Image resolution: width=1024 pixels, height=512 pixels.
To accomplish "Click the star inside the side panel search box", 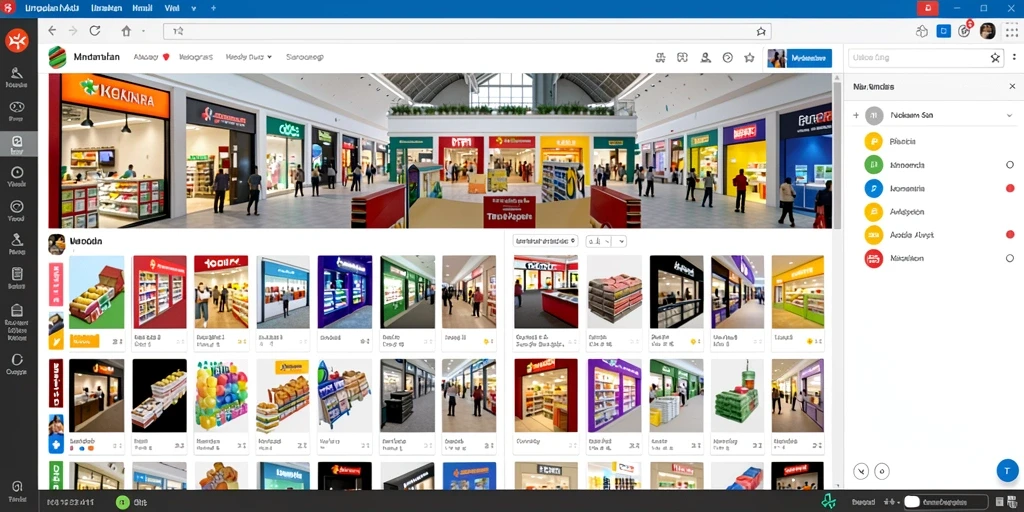I will point(995,57).
